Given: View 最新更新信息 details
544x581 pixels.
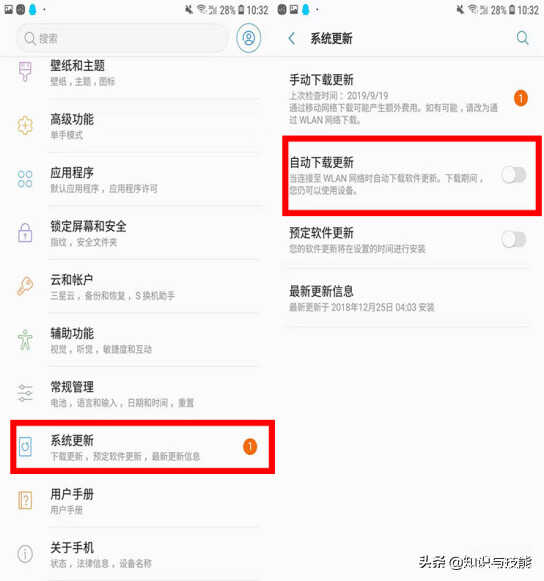Looking at the screenshot, I should pos(408,299).
